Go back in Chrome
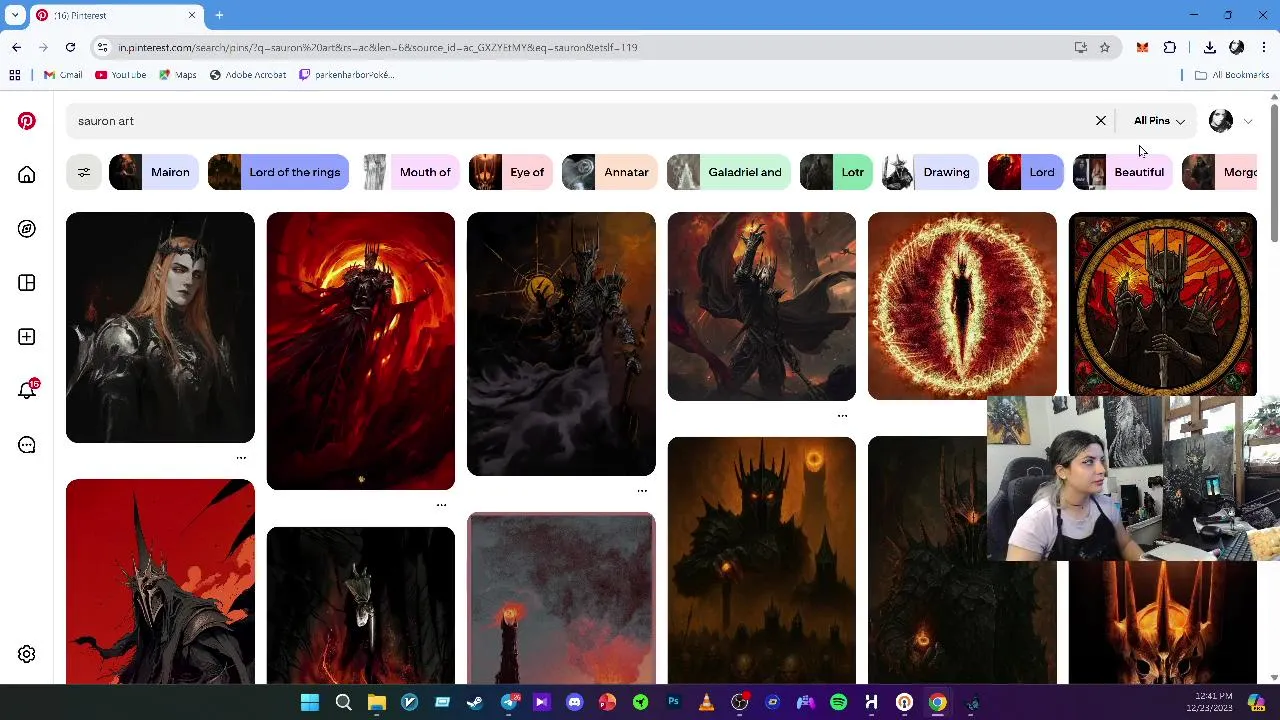Image resolution: width=1280 pixels, height=720 pixels. pyautogui.click(x=16, y=47)
